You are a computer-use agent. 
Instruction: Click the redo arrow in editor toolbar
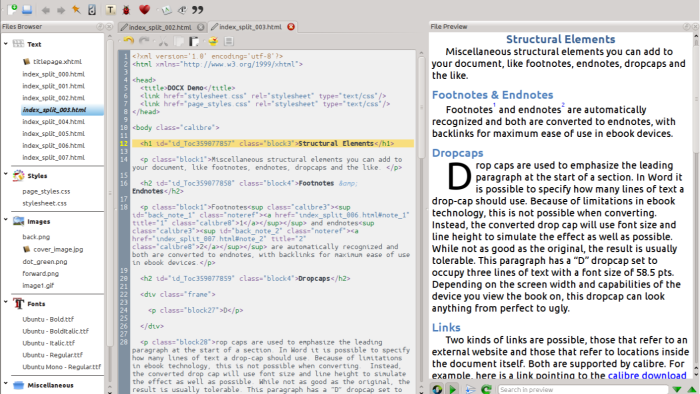pyautogui.click(x=144, y=41)
